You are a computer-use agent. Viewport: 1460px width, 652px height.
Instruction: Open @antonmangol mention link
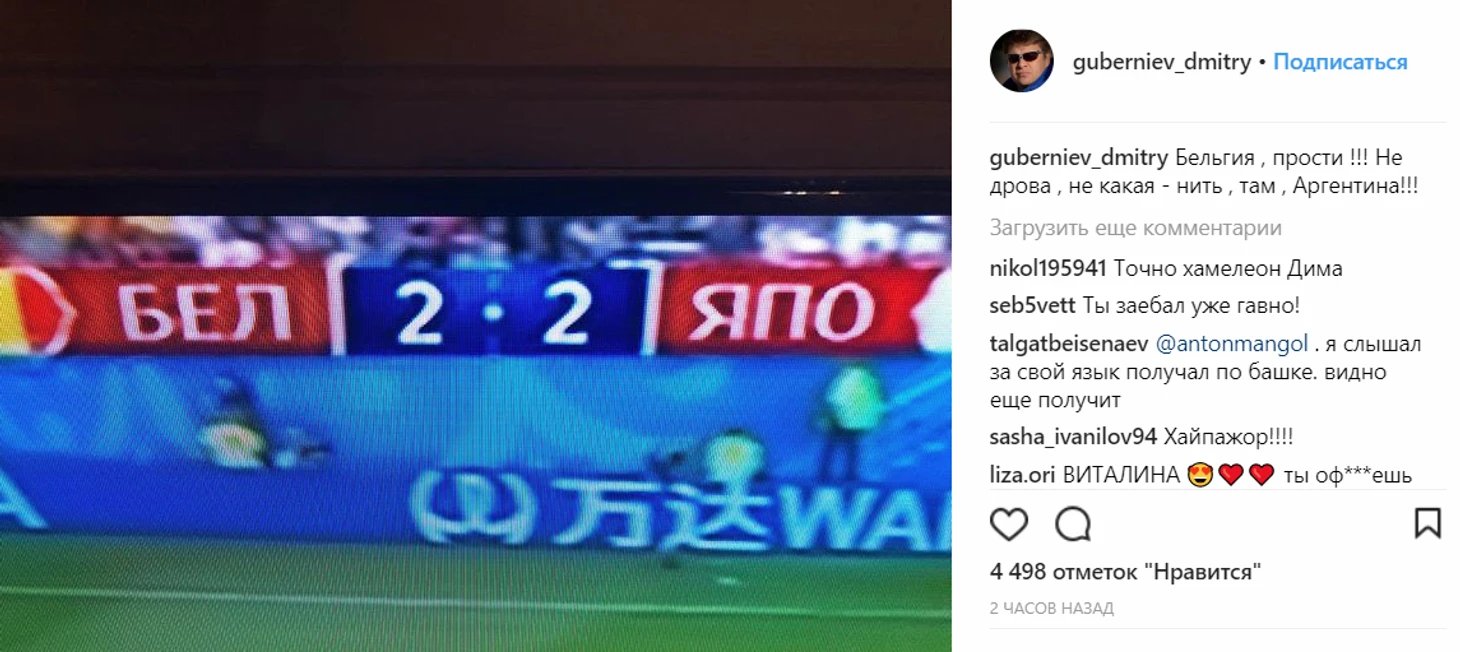click(1231, 344)
